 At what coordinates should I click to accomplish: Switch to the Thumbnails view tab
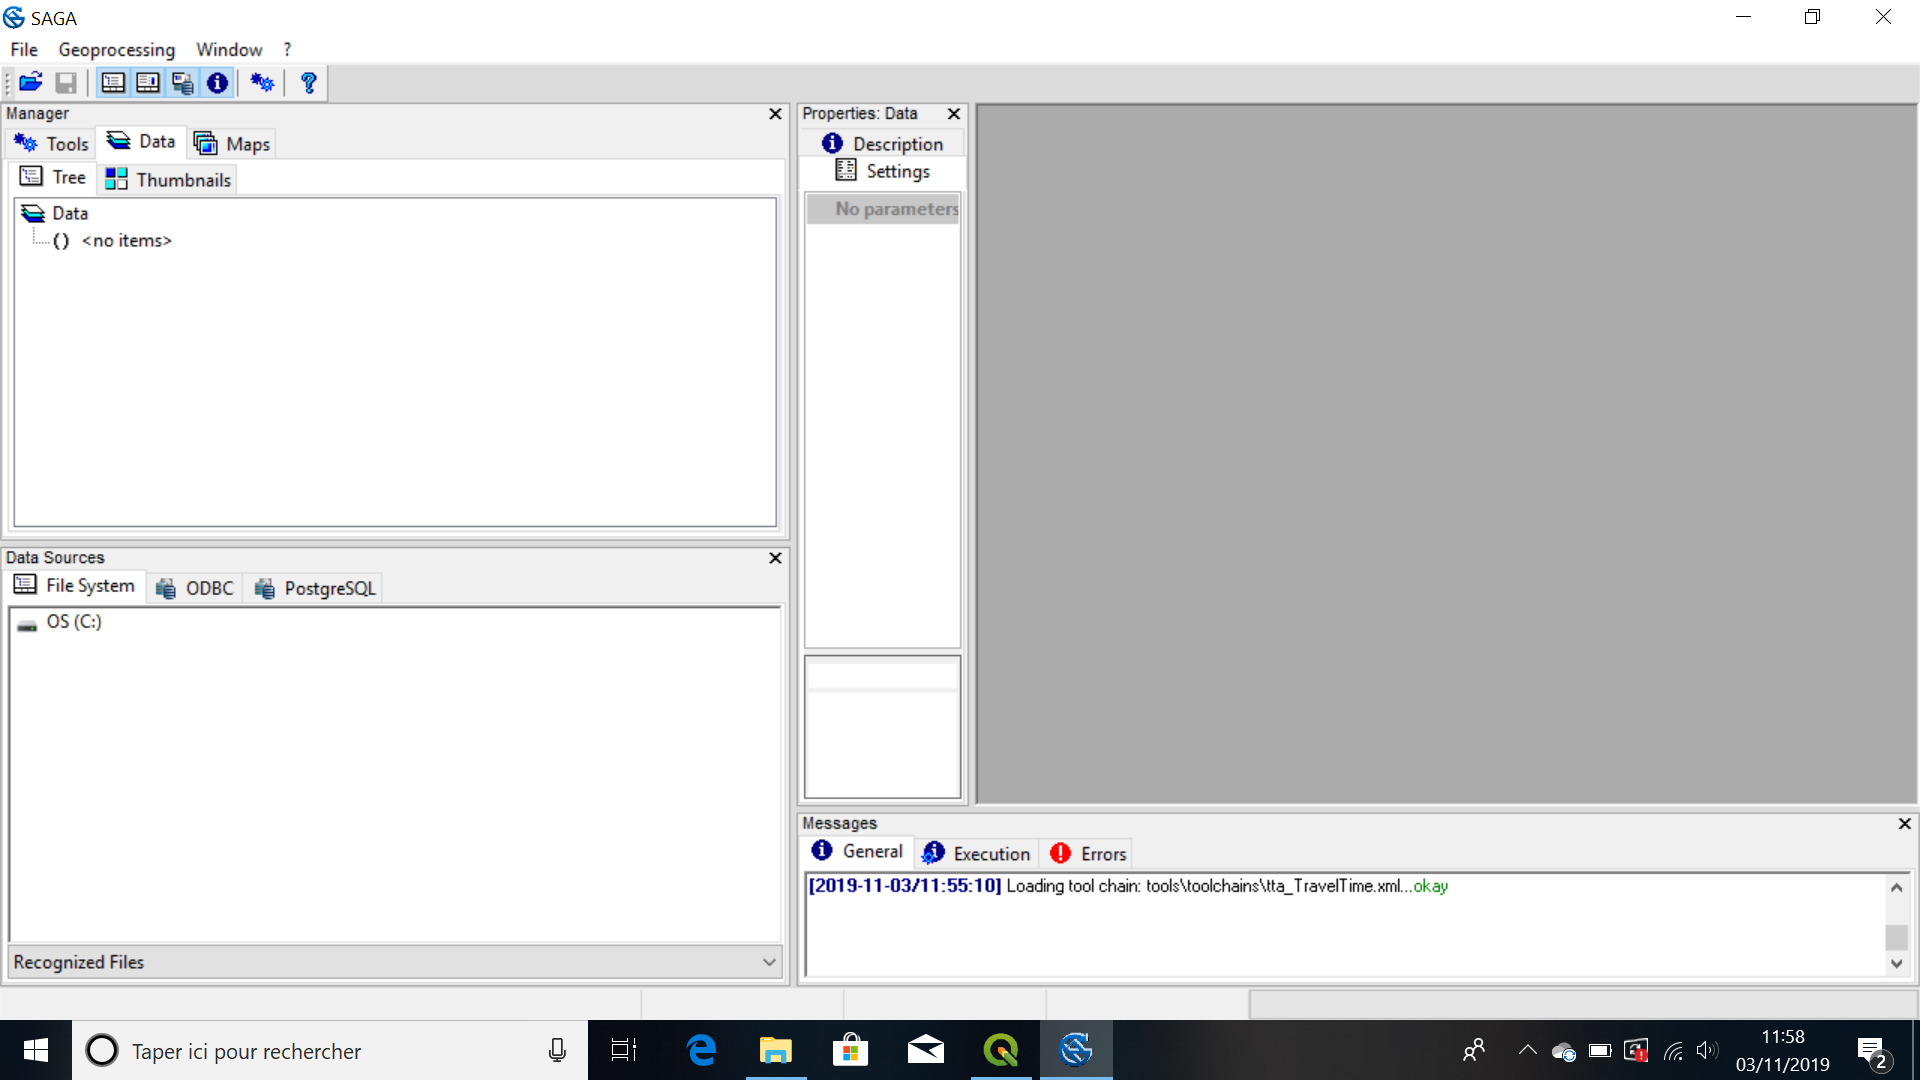click(168, 180)
